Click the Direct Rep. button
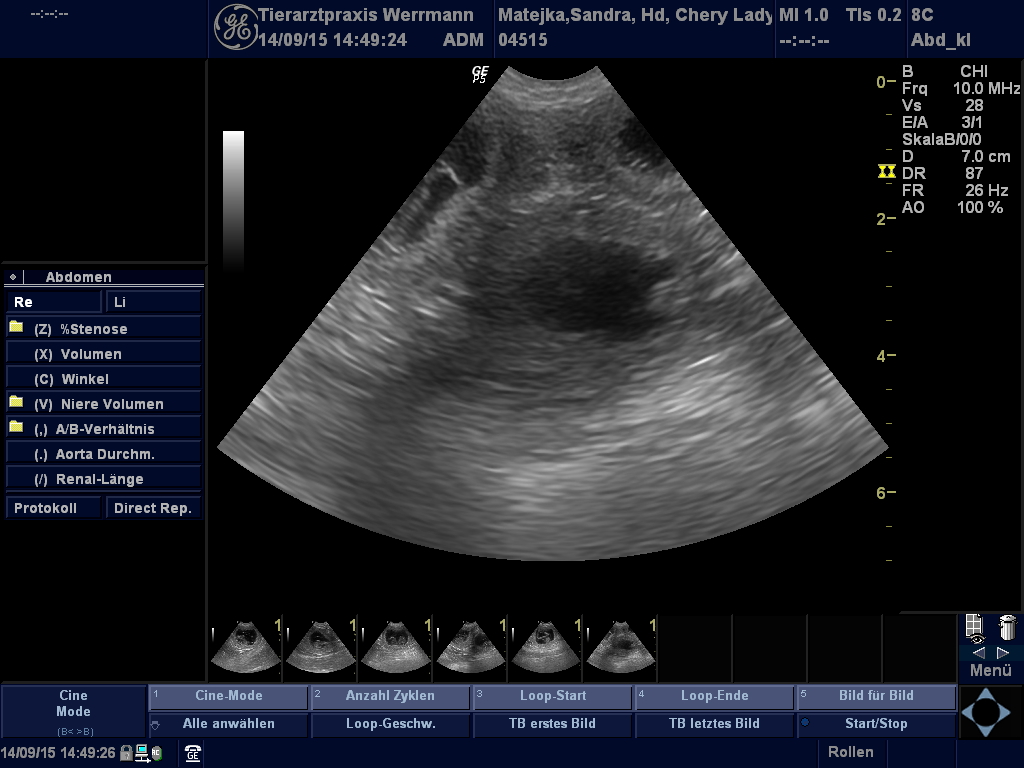Viewport: 1024px width, 768px height. coord(153,508)
